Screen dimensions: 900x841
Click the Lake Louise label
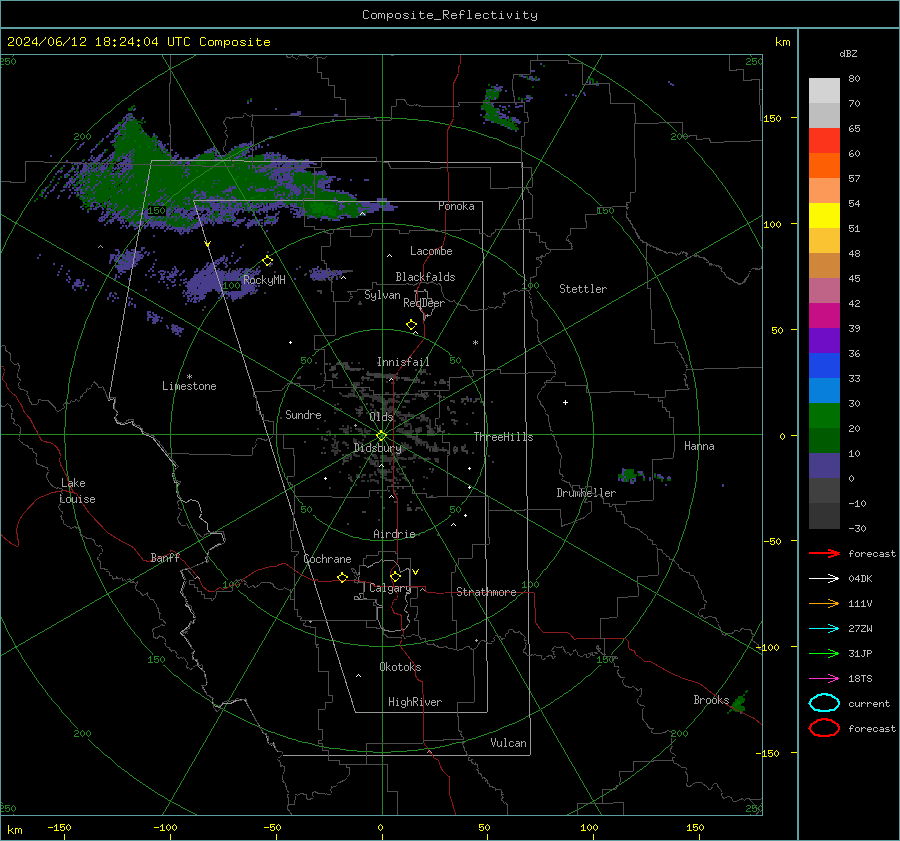click(x=77, y=491)
